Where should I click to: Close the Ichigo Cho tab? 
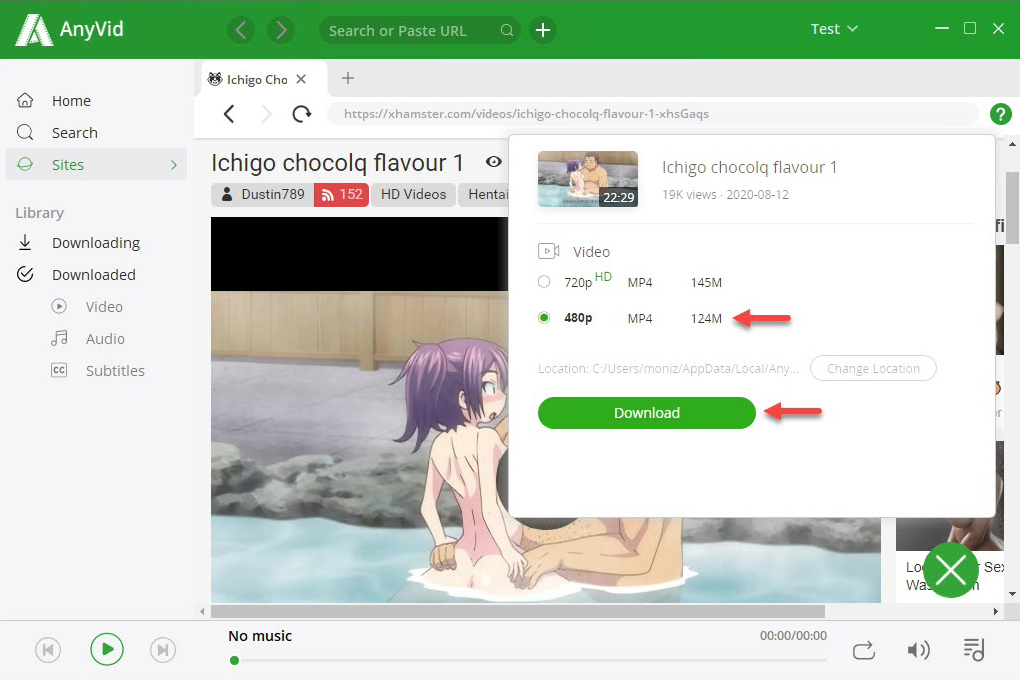[301, 79]
